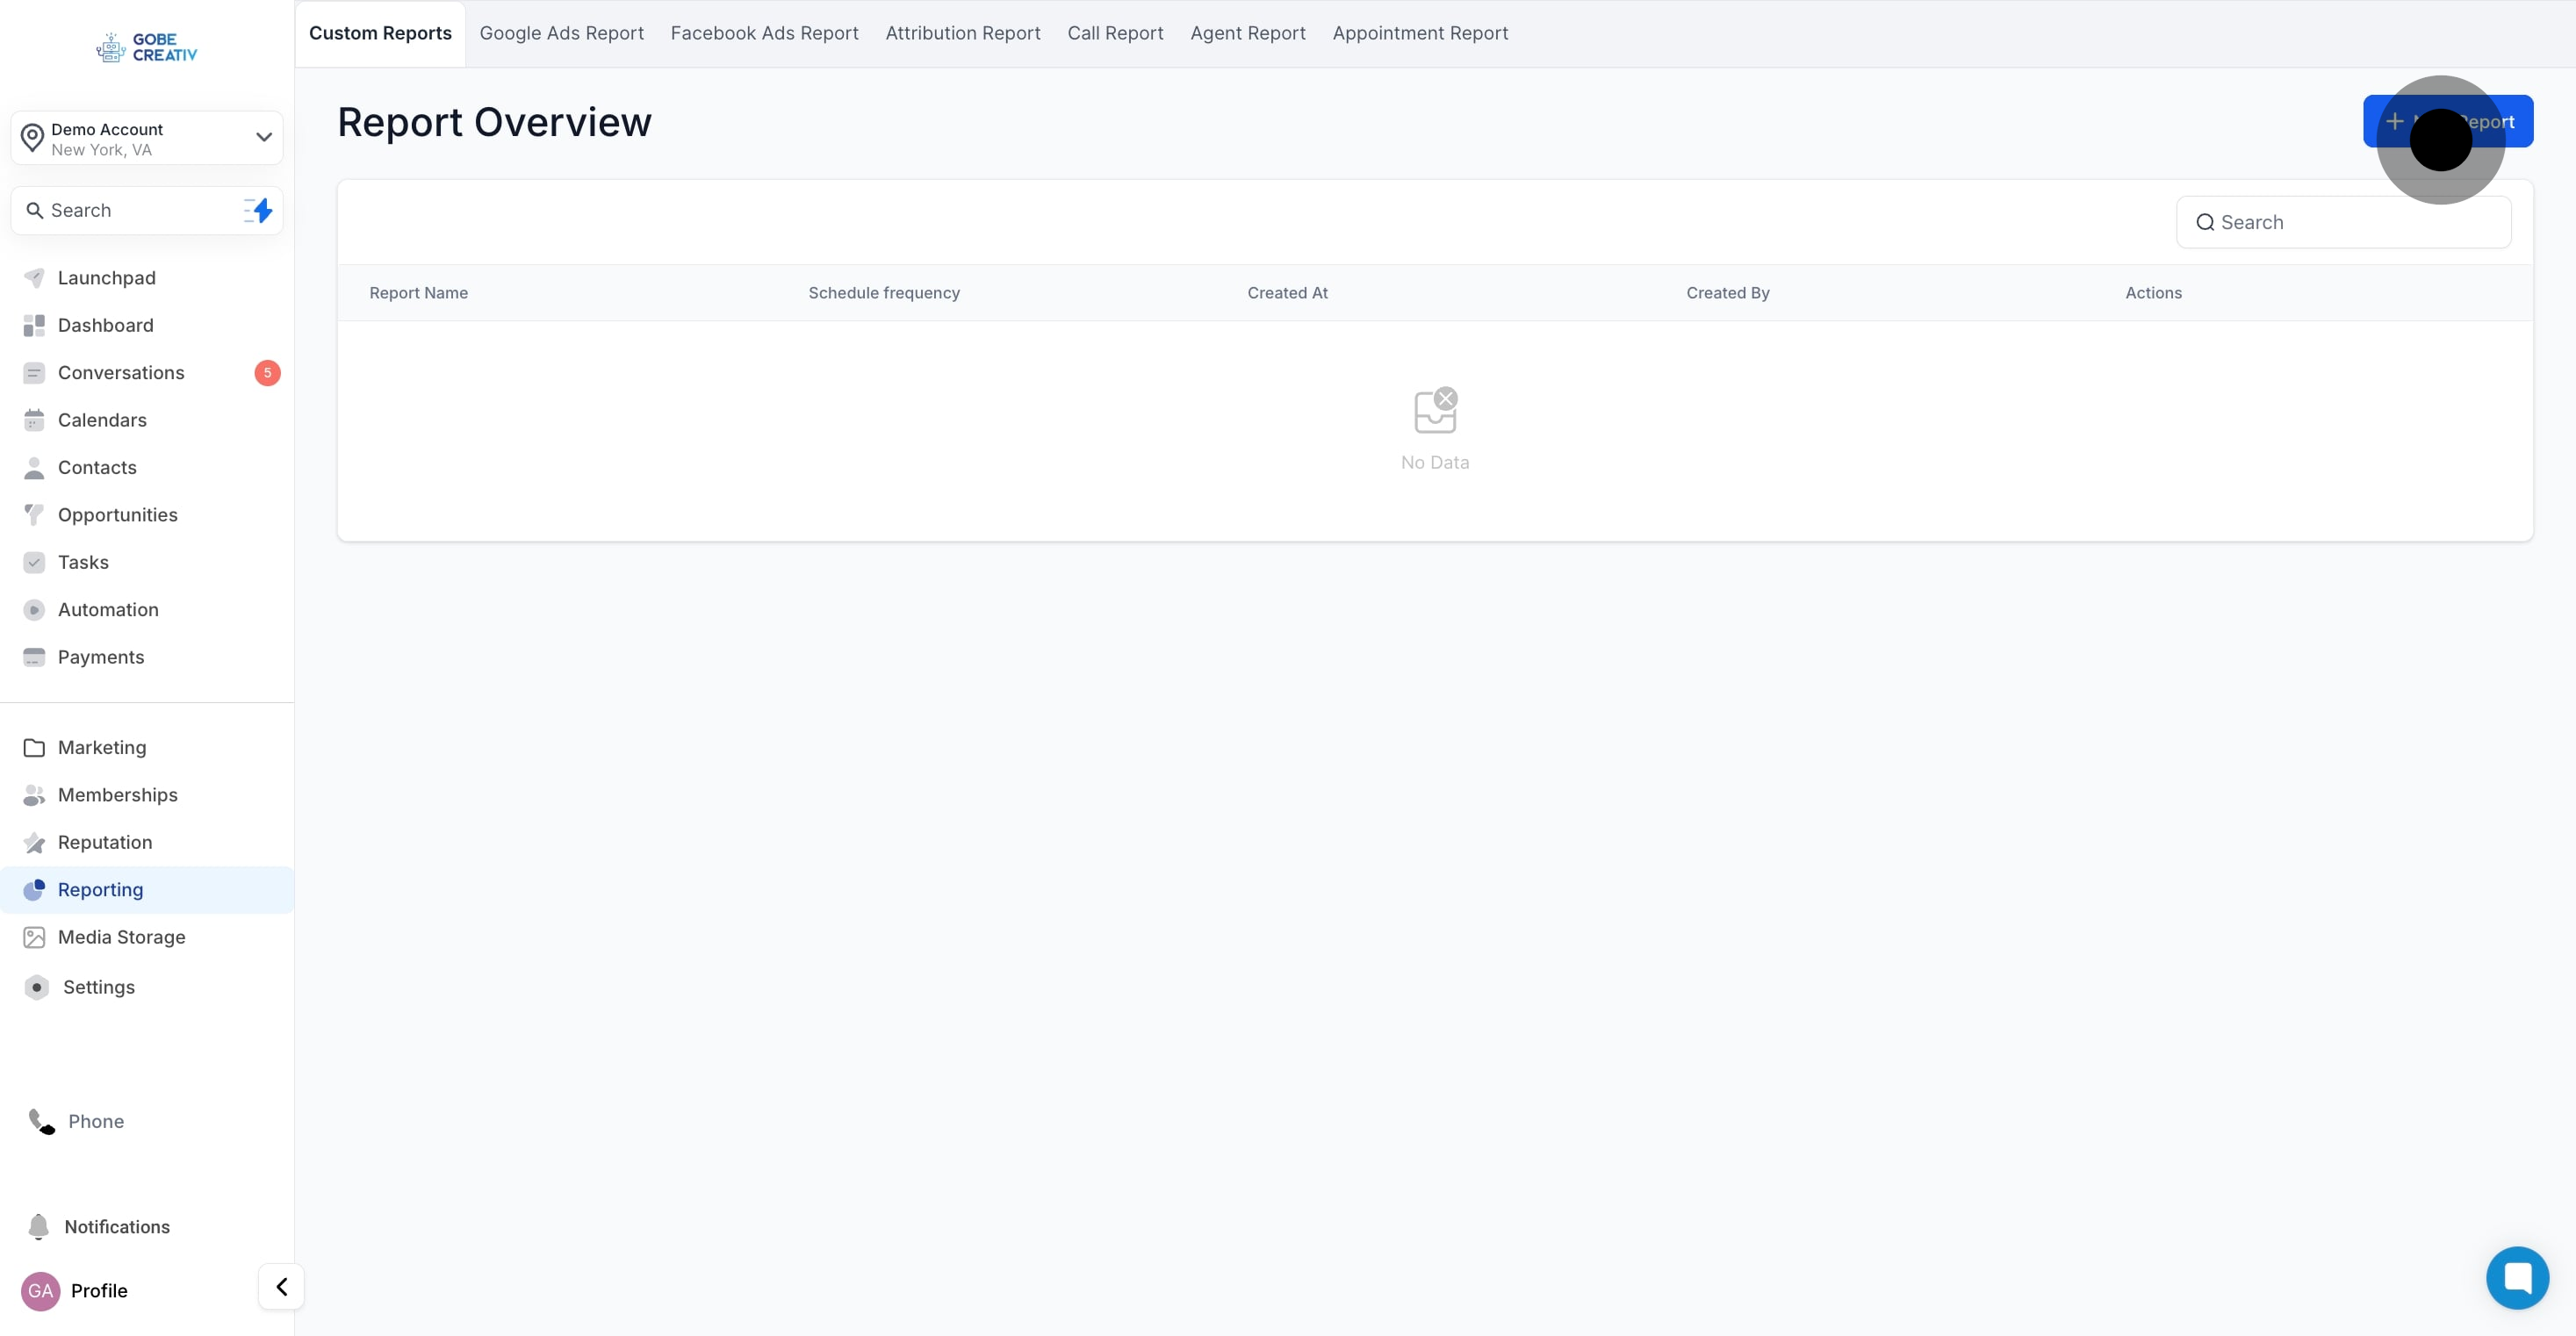Open the Automation section
Viewport: 2576px width, 1336px height.
coord(107,609)
